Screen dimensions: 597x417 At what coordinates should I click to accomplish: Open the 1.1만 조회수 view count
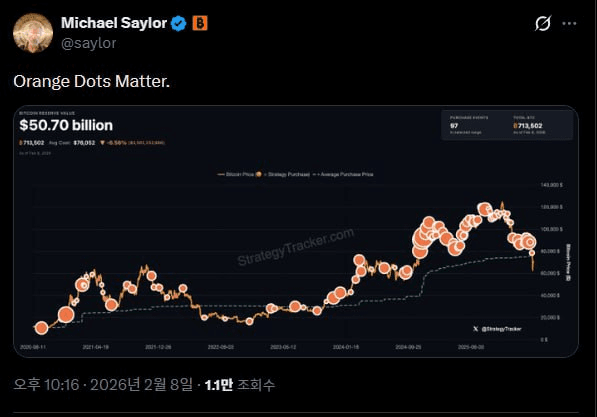coord(240,385)
